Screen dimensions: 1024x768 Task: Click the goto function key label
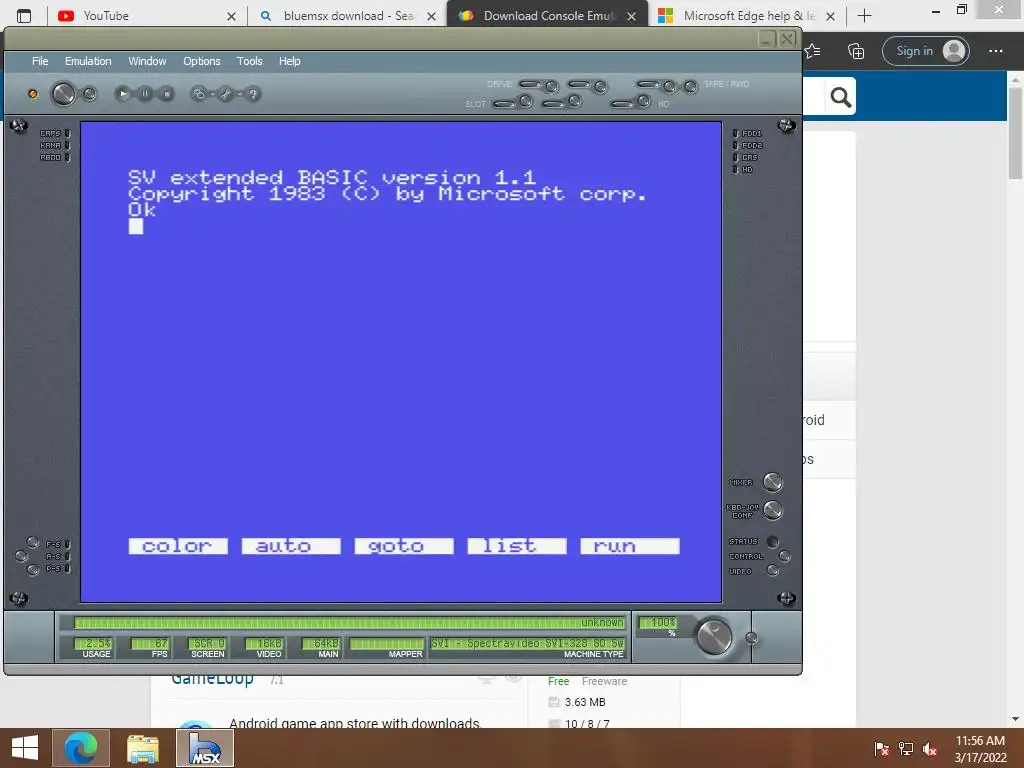pyautogui.click(x=404, y=546)
